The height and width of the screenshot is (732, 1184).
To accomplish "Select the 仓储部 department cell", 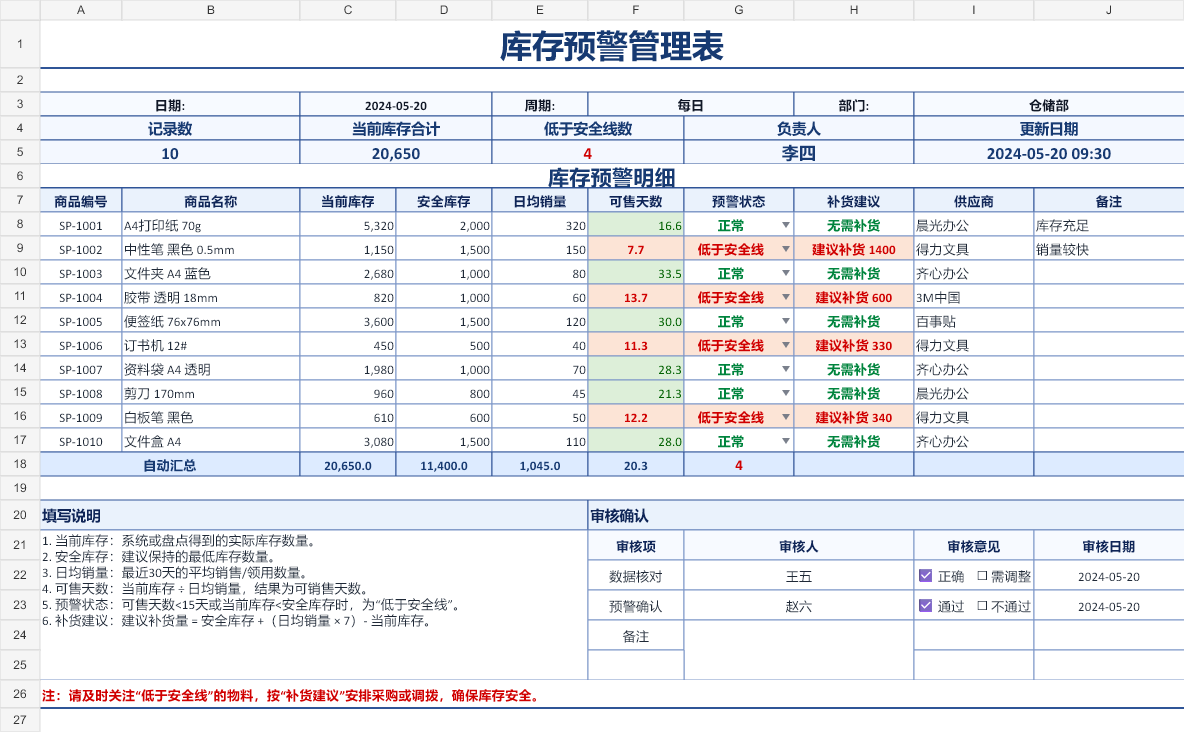I will [x=1049, y=105].
